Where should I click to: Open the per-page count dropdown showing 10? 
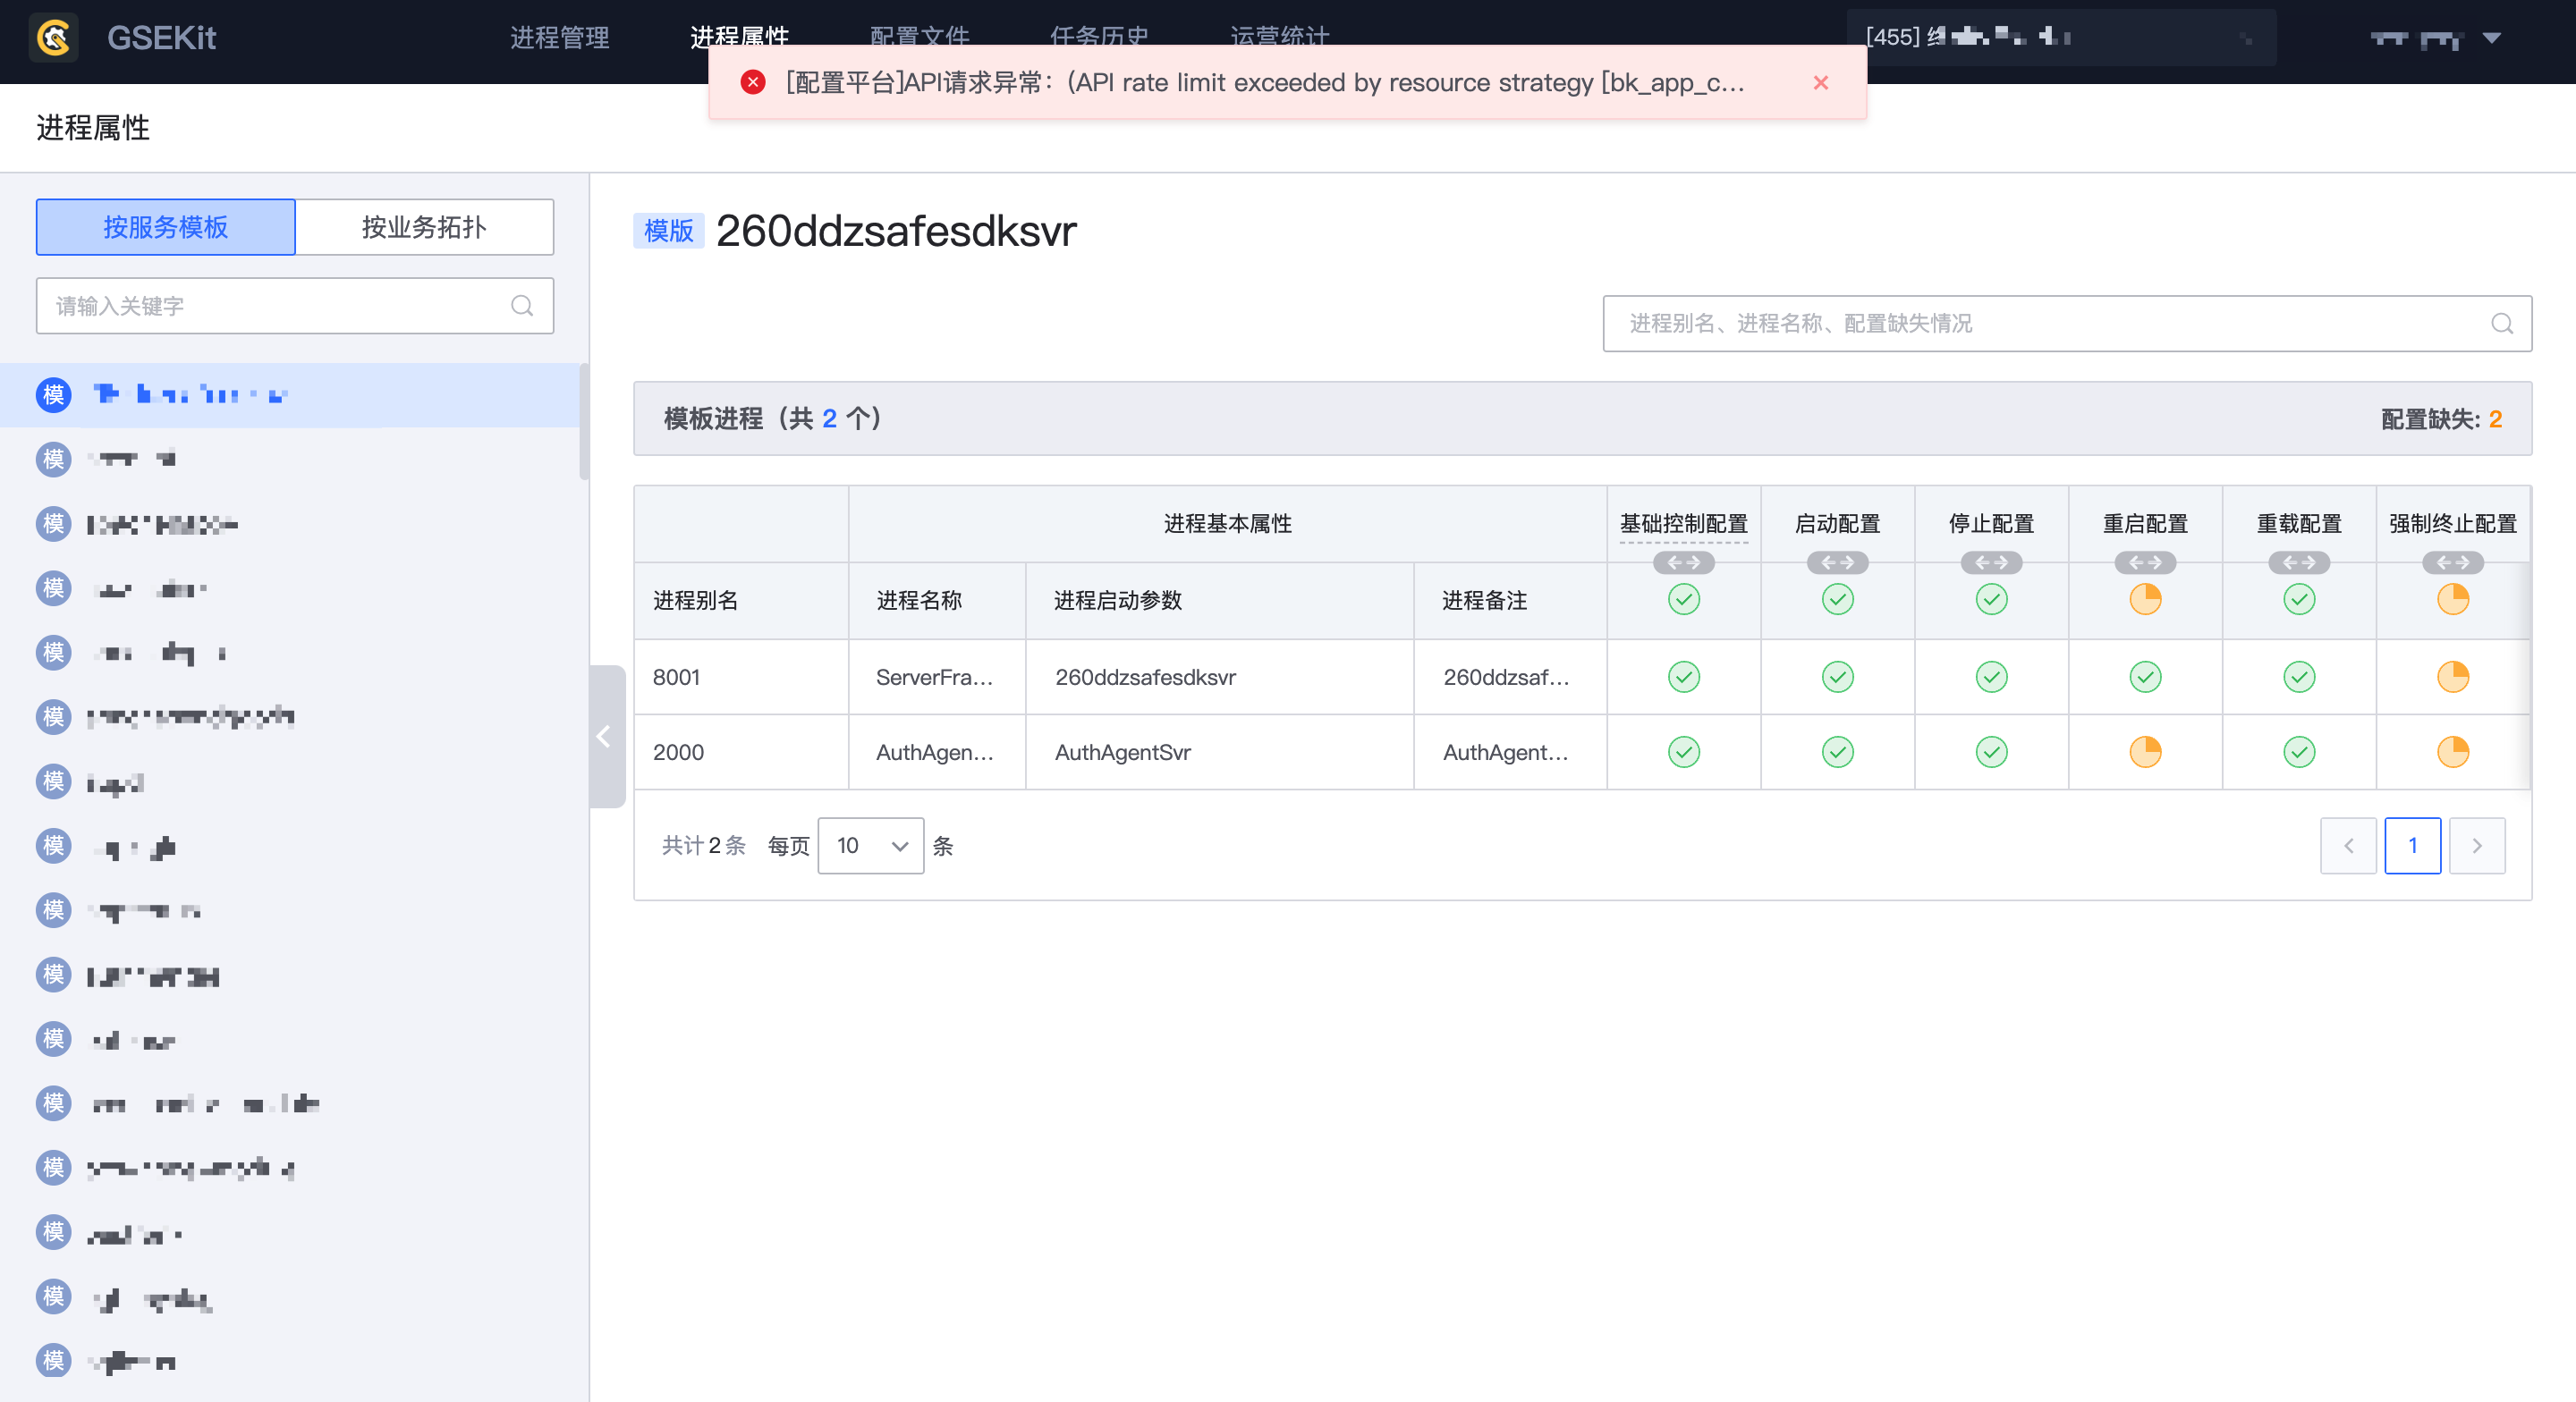[x=870, y=846]
